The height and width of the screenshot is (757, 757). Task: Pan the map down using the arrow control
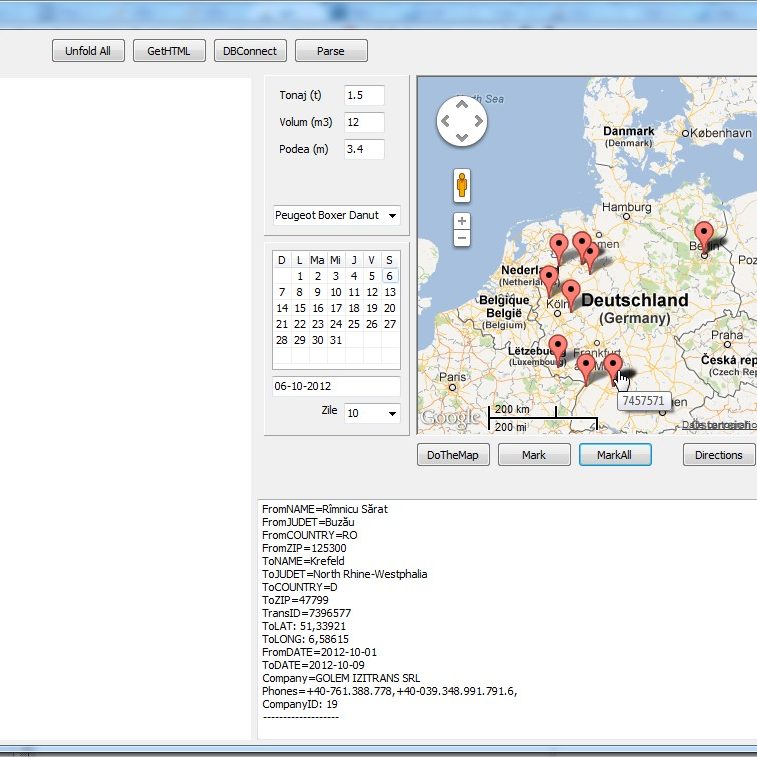461,139
